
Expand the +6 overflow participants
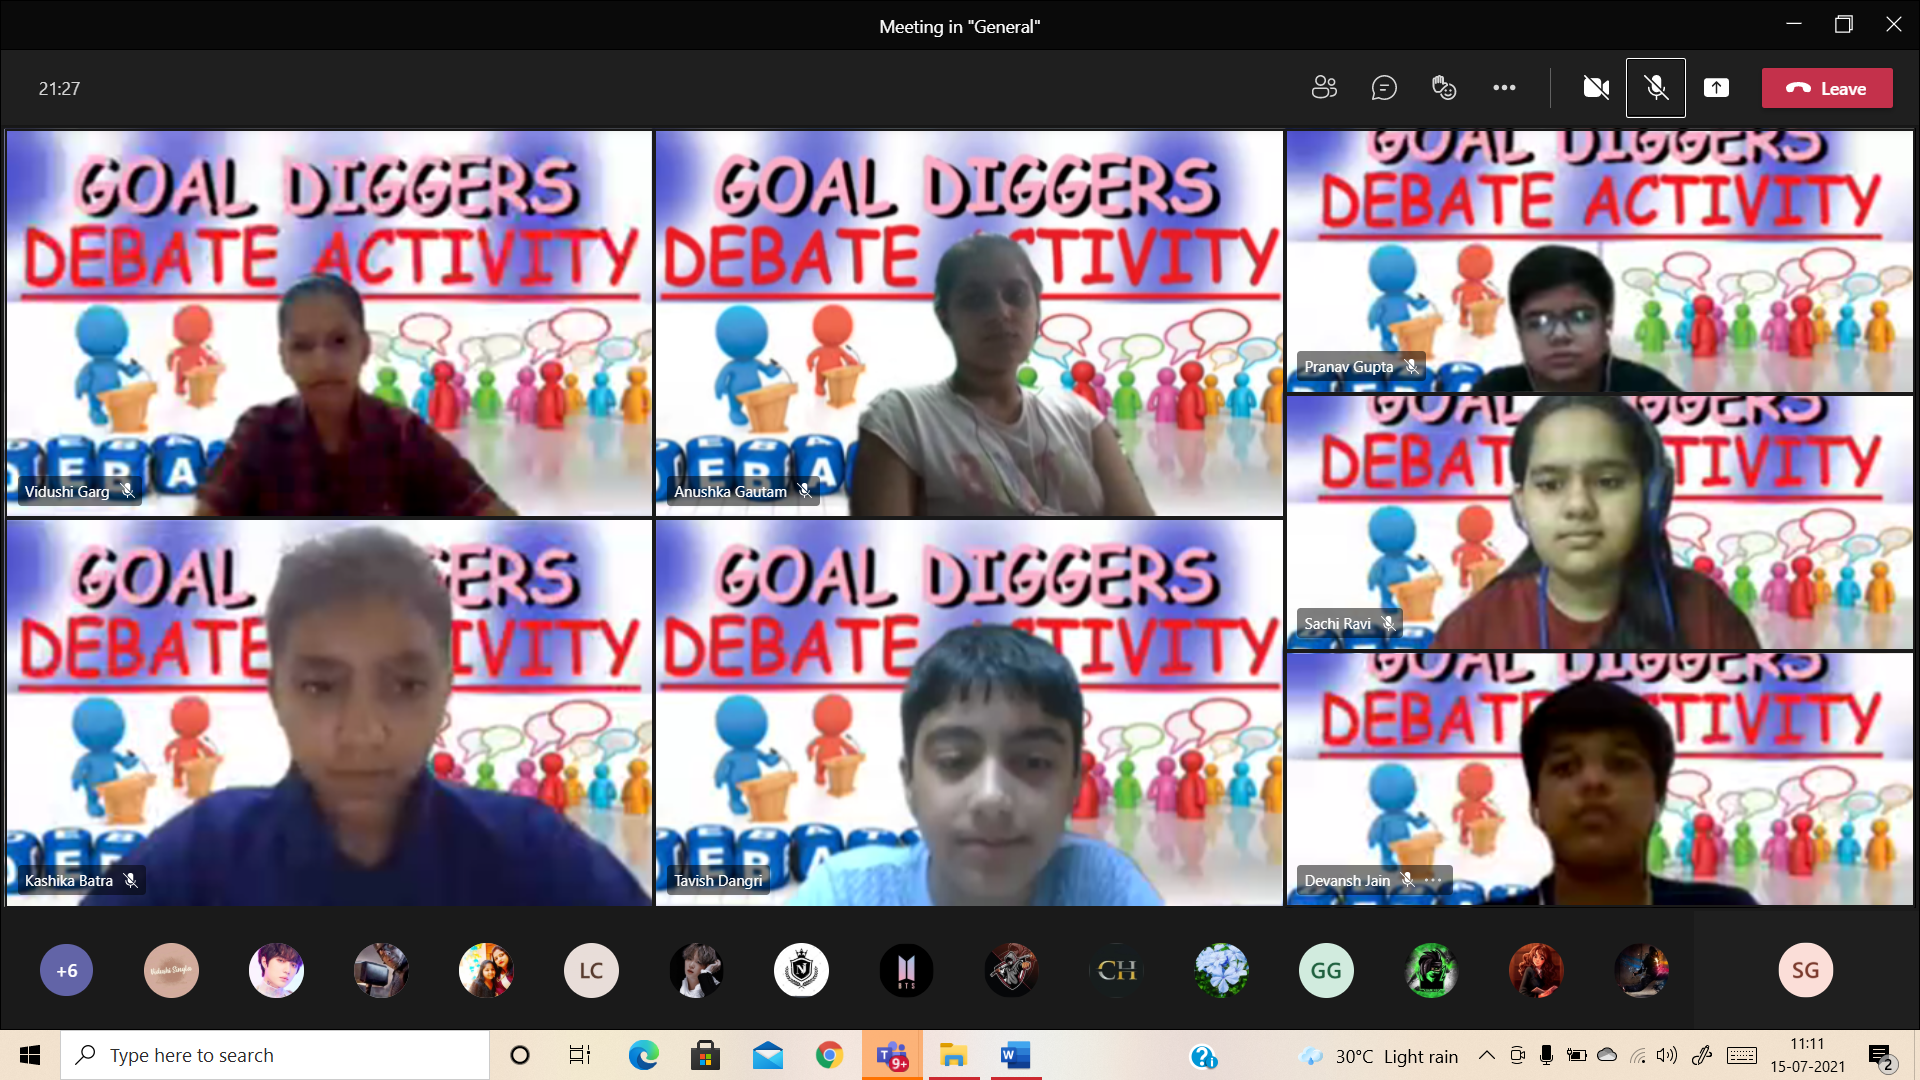[67, 970]
